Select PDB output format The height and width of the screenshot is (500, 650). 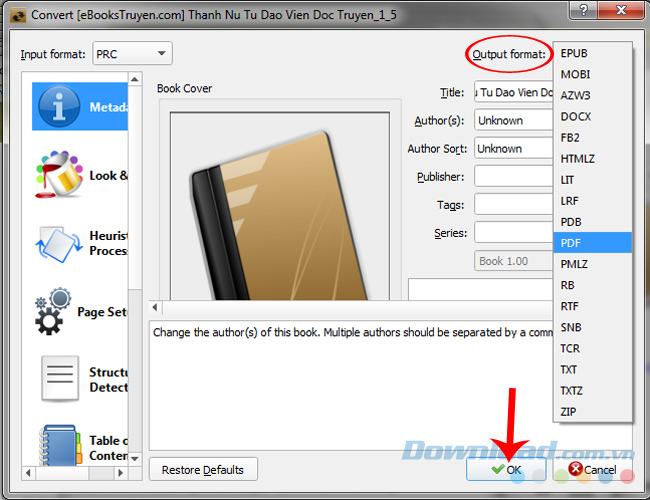pos(592,222)
